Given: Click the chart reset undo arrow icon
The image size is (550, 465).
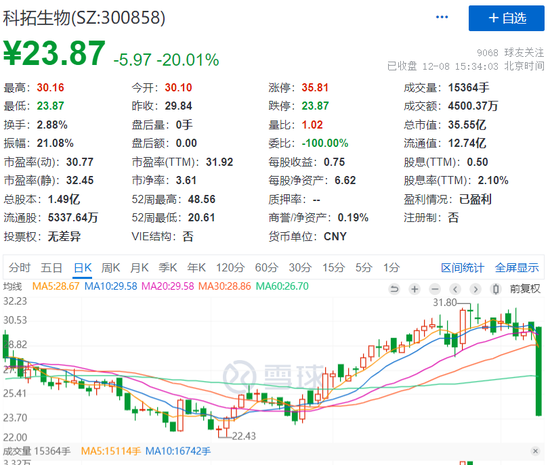Looking at the screenshot, I should (x=394, y=289).
